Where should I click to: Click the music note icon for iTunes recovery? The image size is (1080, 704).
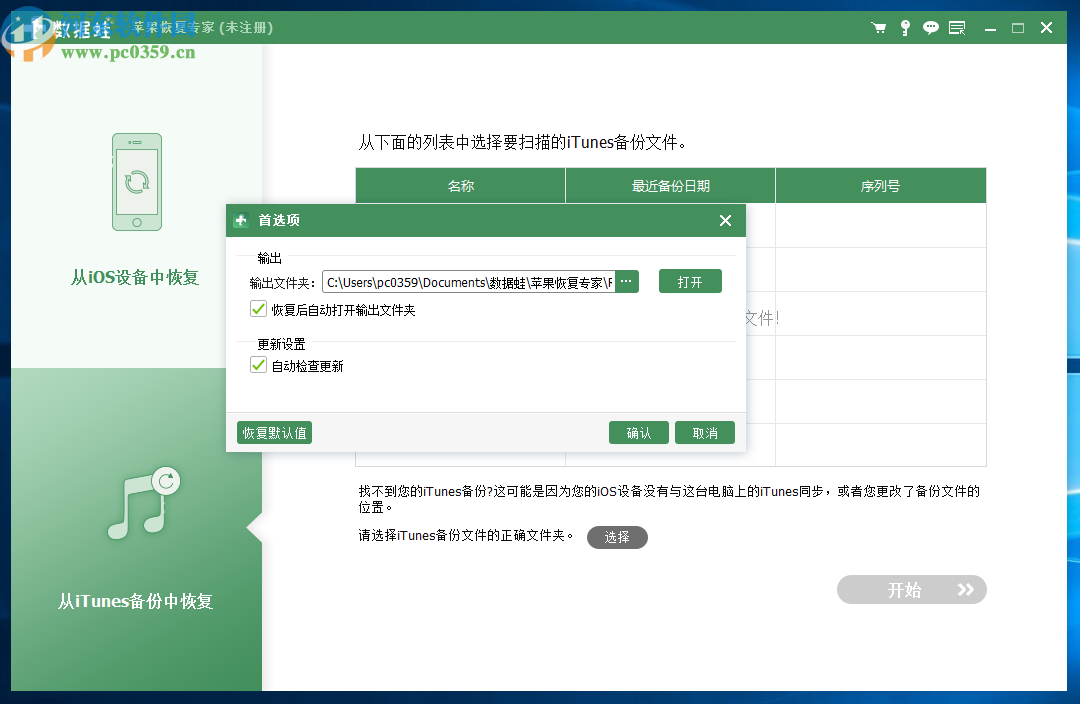point(138,500)
